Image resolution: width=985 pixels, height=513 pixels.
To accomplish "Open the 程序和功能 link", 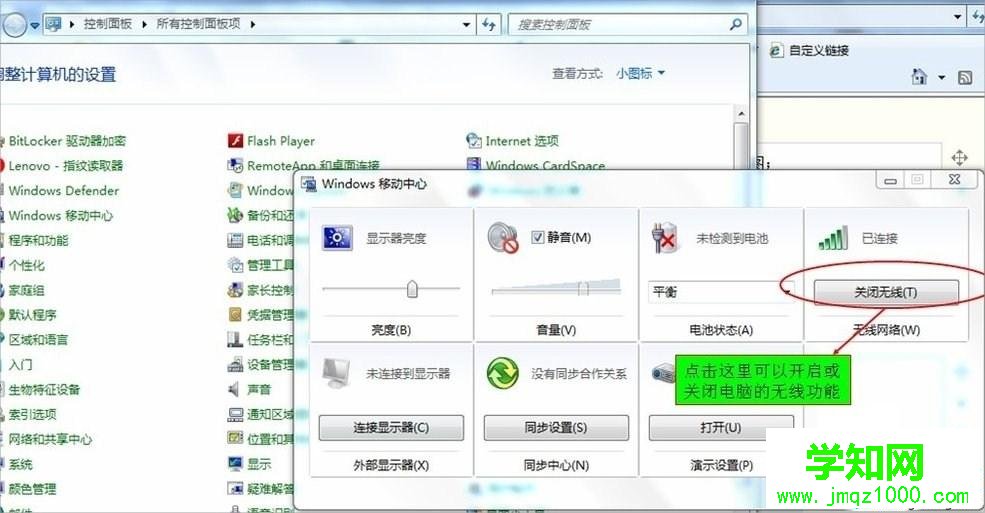I will 38,240.
